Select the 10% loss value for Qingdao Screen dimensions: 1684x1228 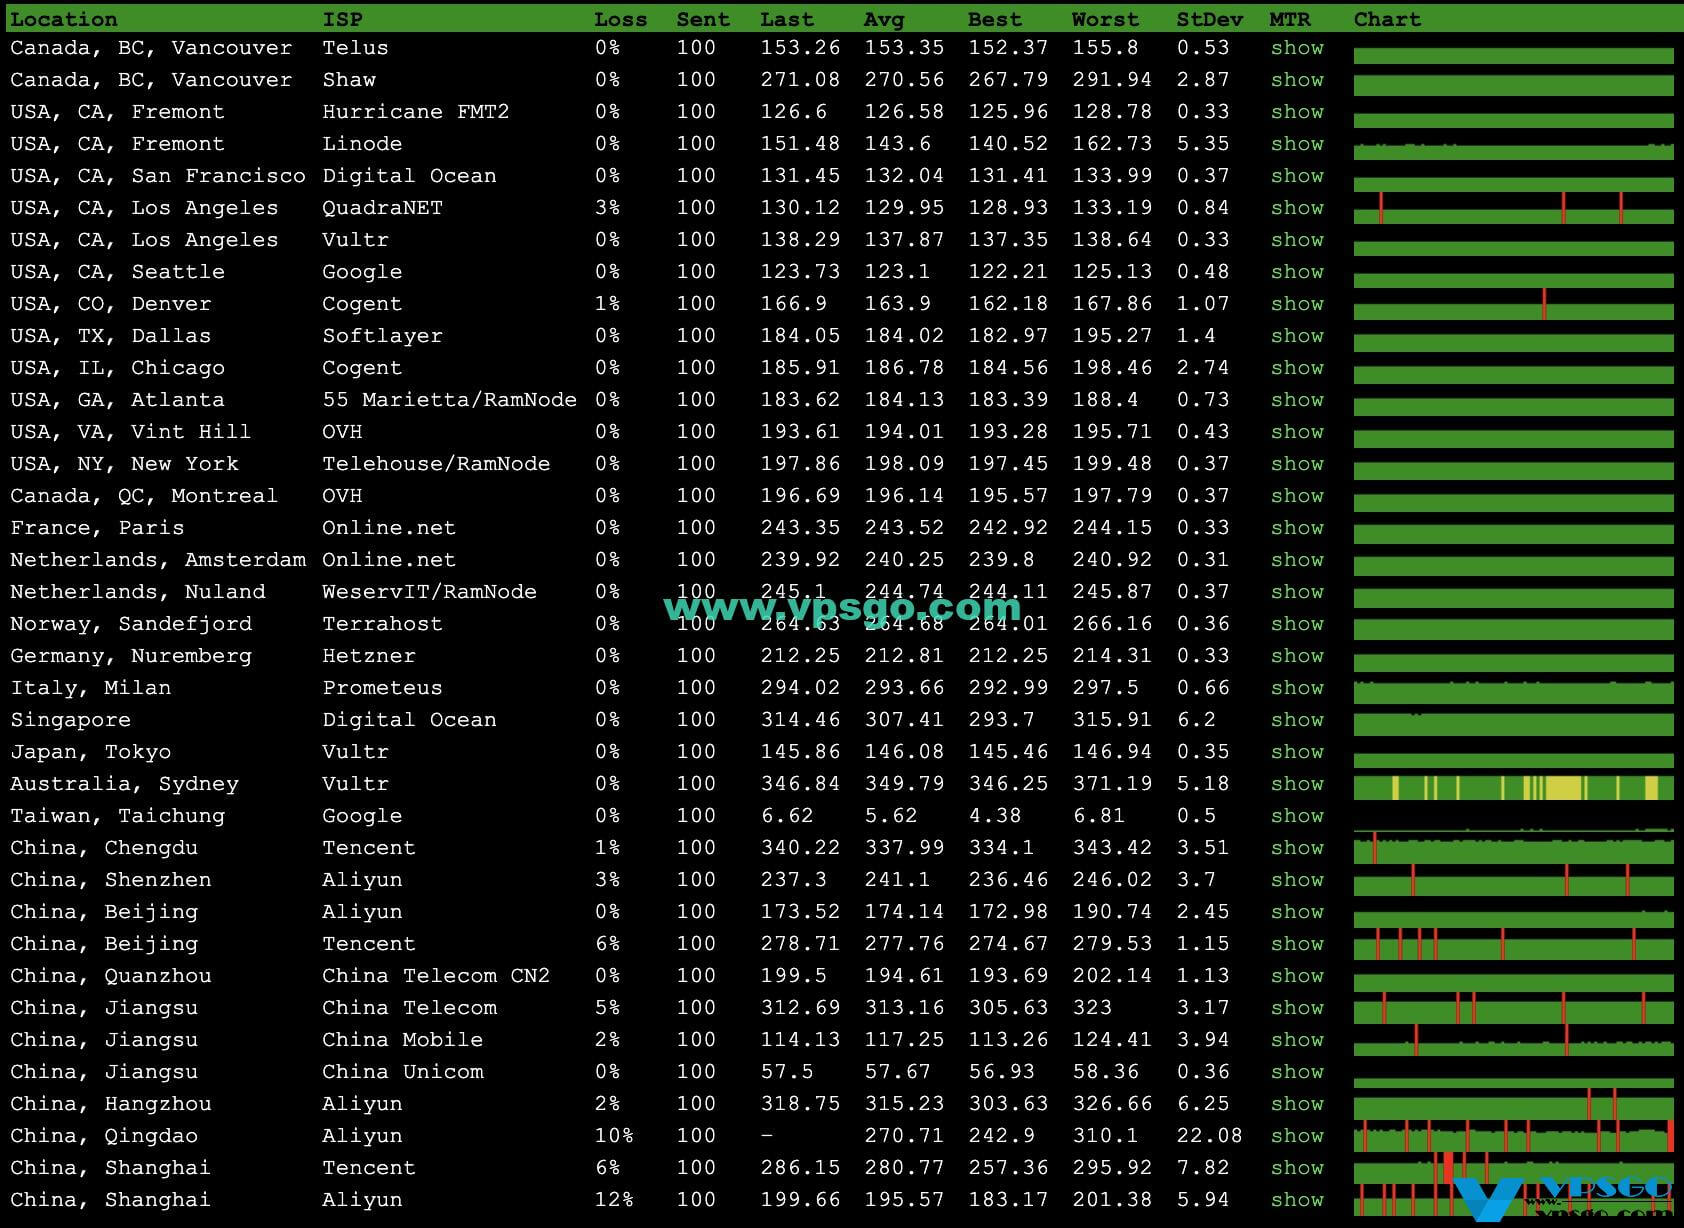click(x=614, y=1136)
